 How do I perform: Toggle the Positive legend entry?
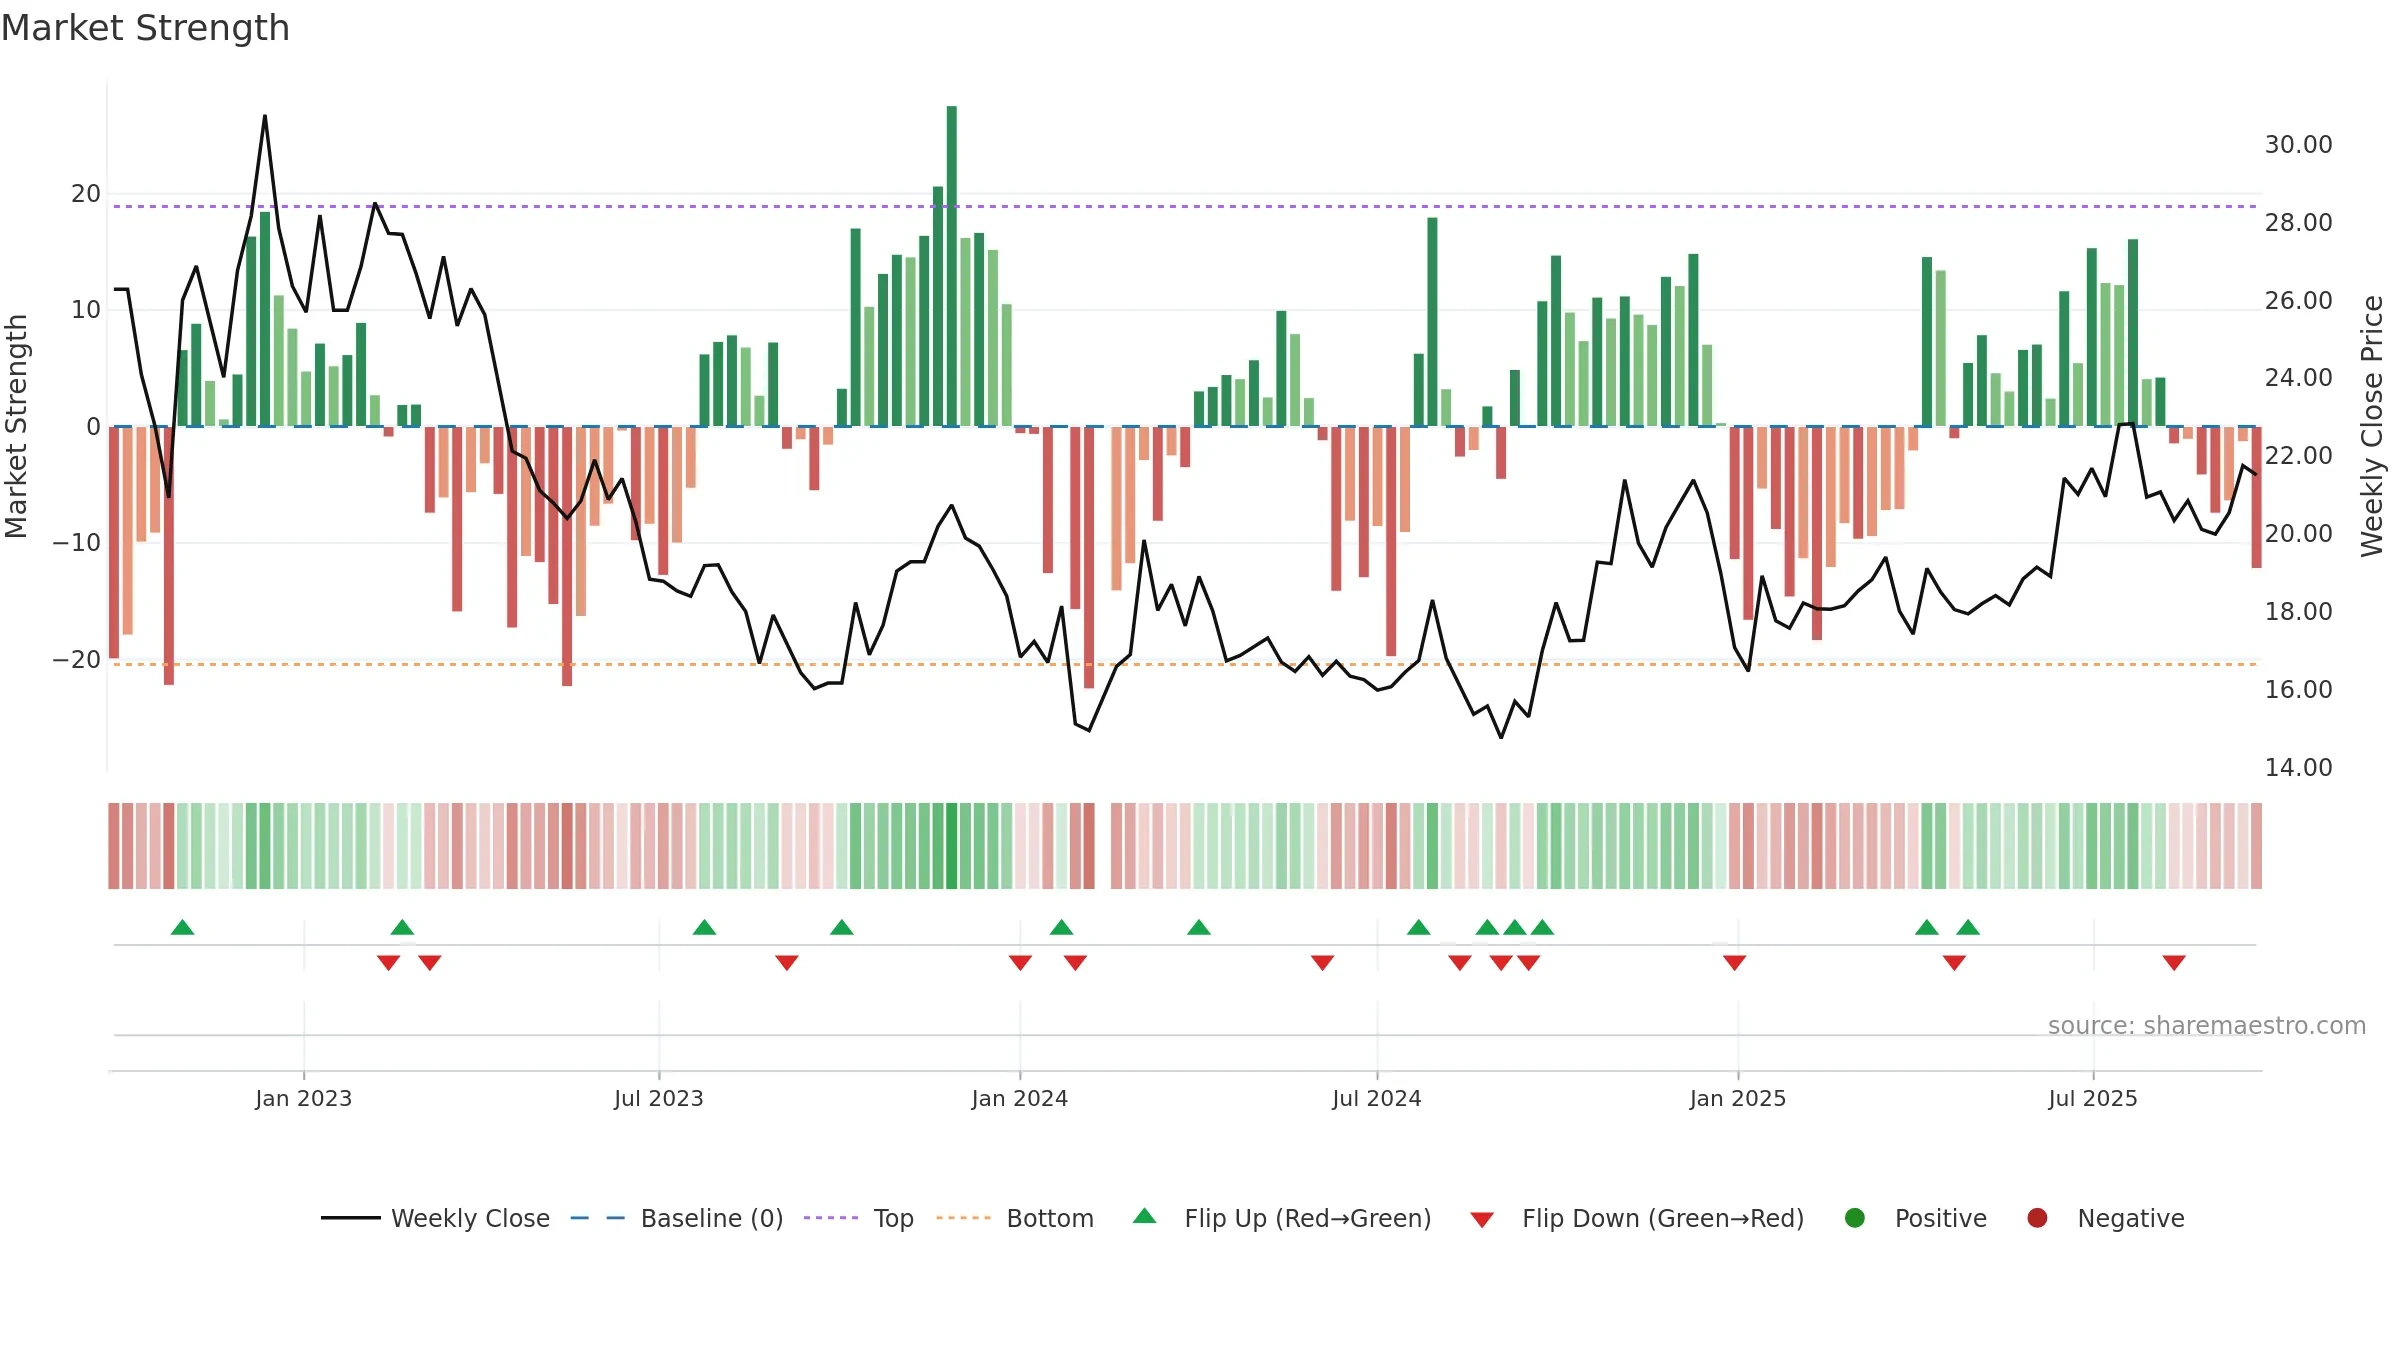coord(1915,1218)
